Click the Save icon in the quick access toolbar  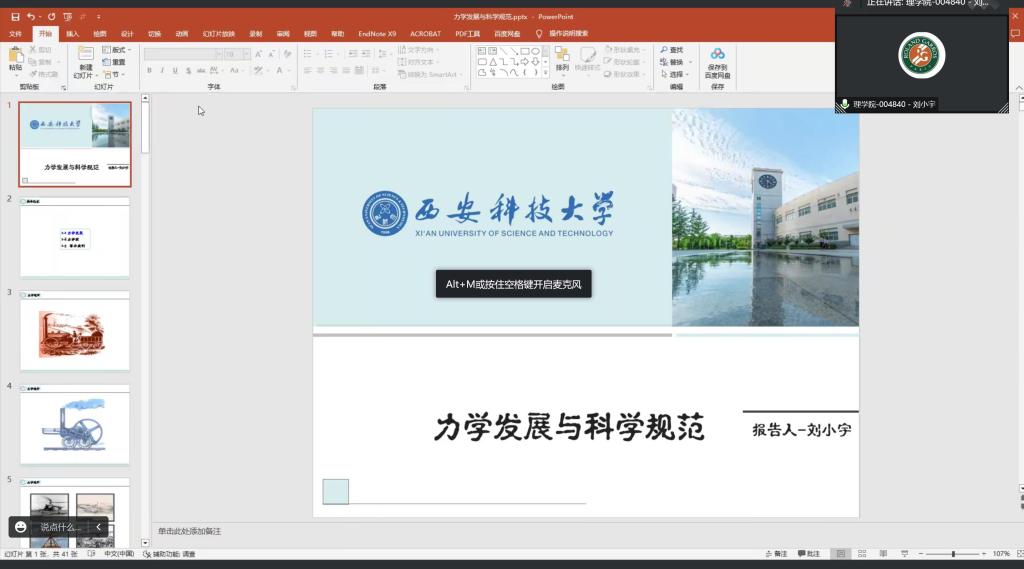(x=15, y=16)
